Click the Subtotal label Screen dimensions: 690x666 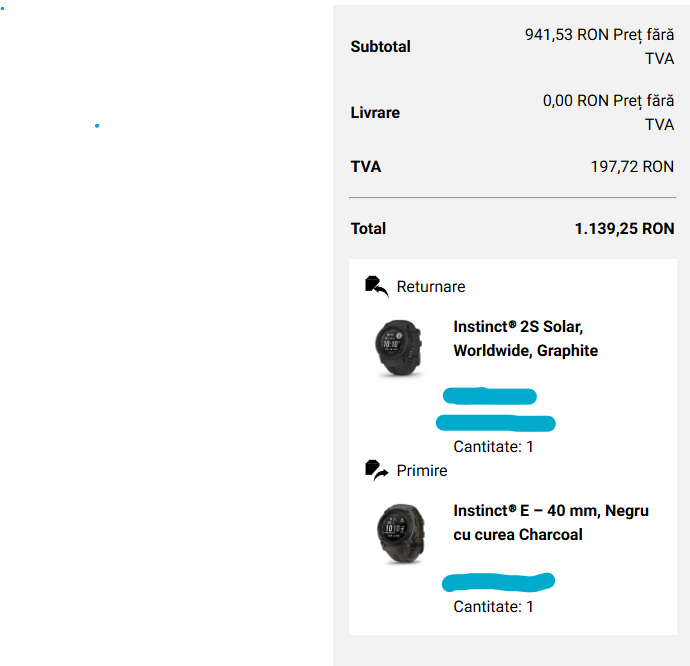click(x=380, y=47)
